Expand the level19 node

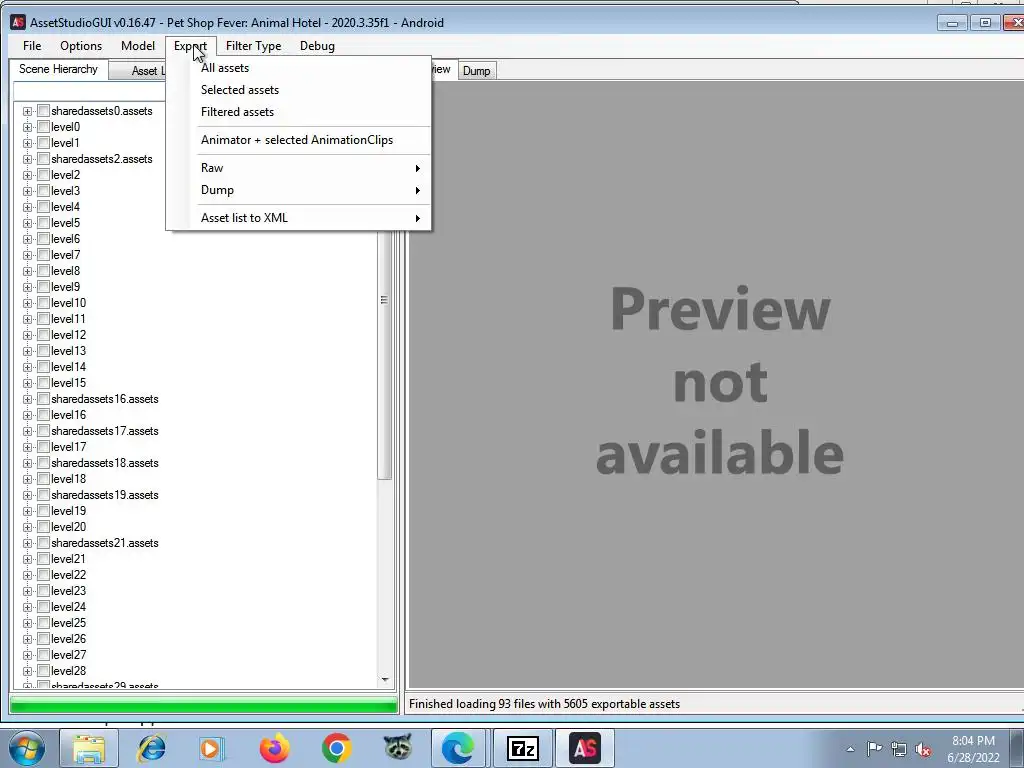27,511
